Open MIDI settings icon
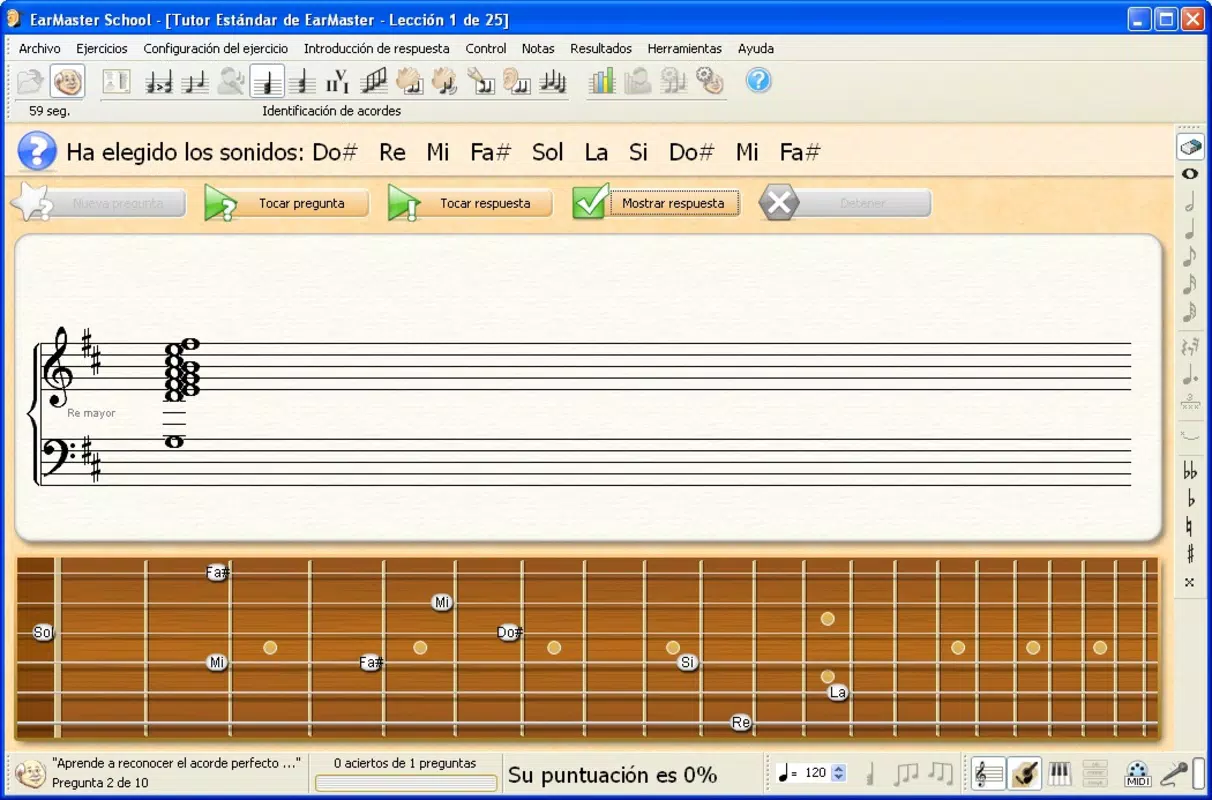Image resolution: width=1212 pixels, height=800 pixels. [x=1137, y=773]
